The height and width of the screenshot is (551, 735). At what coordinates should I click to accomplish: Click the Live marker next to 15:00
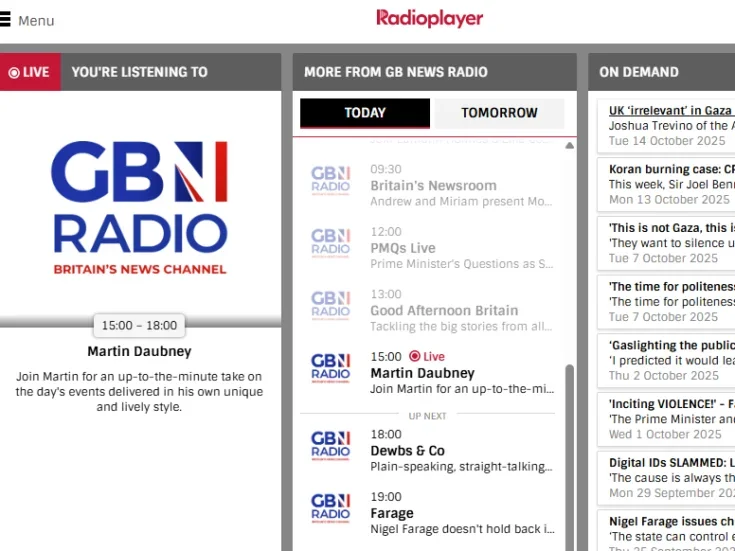(427, 356)
